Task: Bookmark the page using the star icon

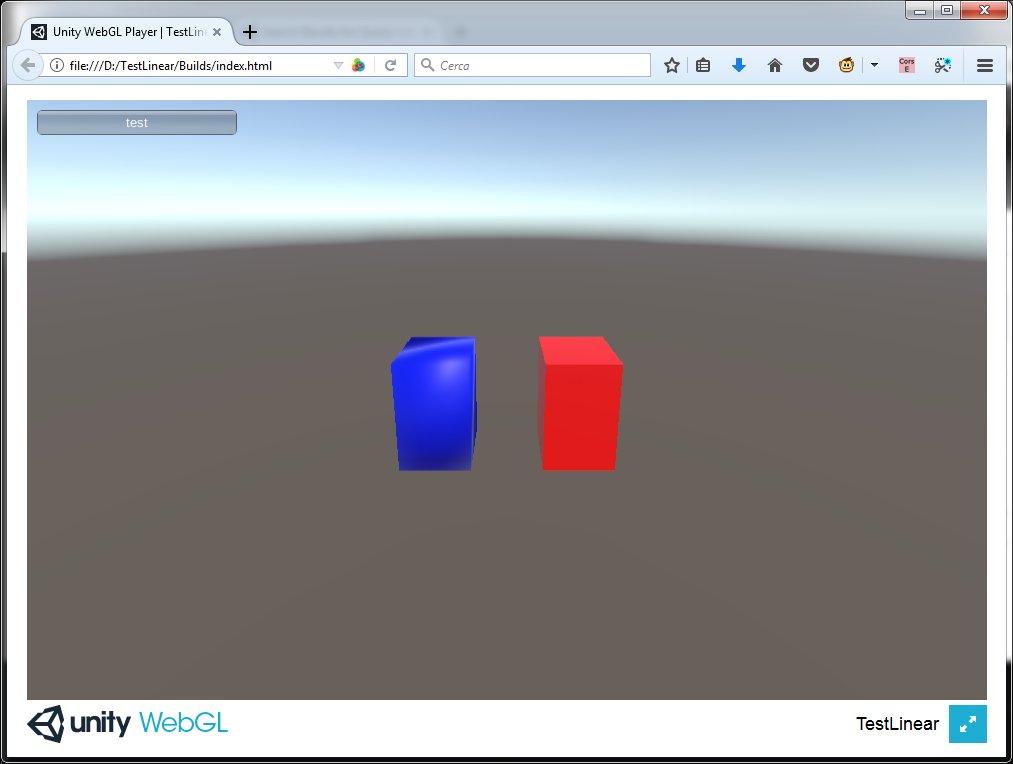Action: point(671,64)
